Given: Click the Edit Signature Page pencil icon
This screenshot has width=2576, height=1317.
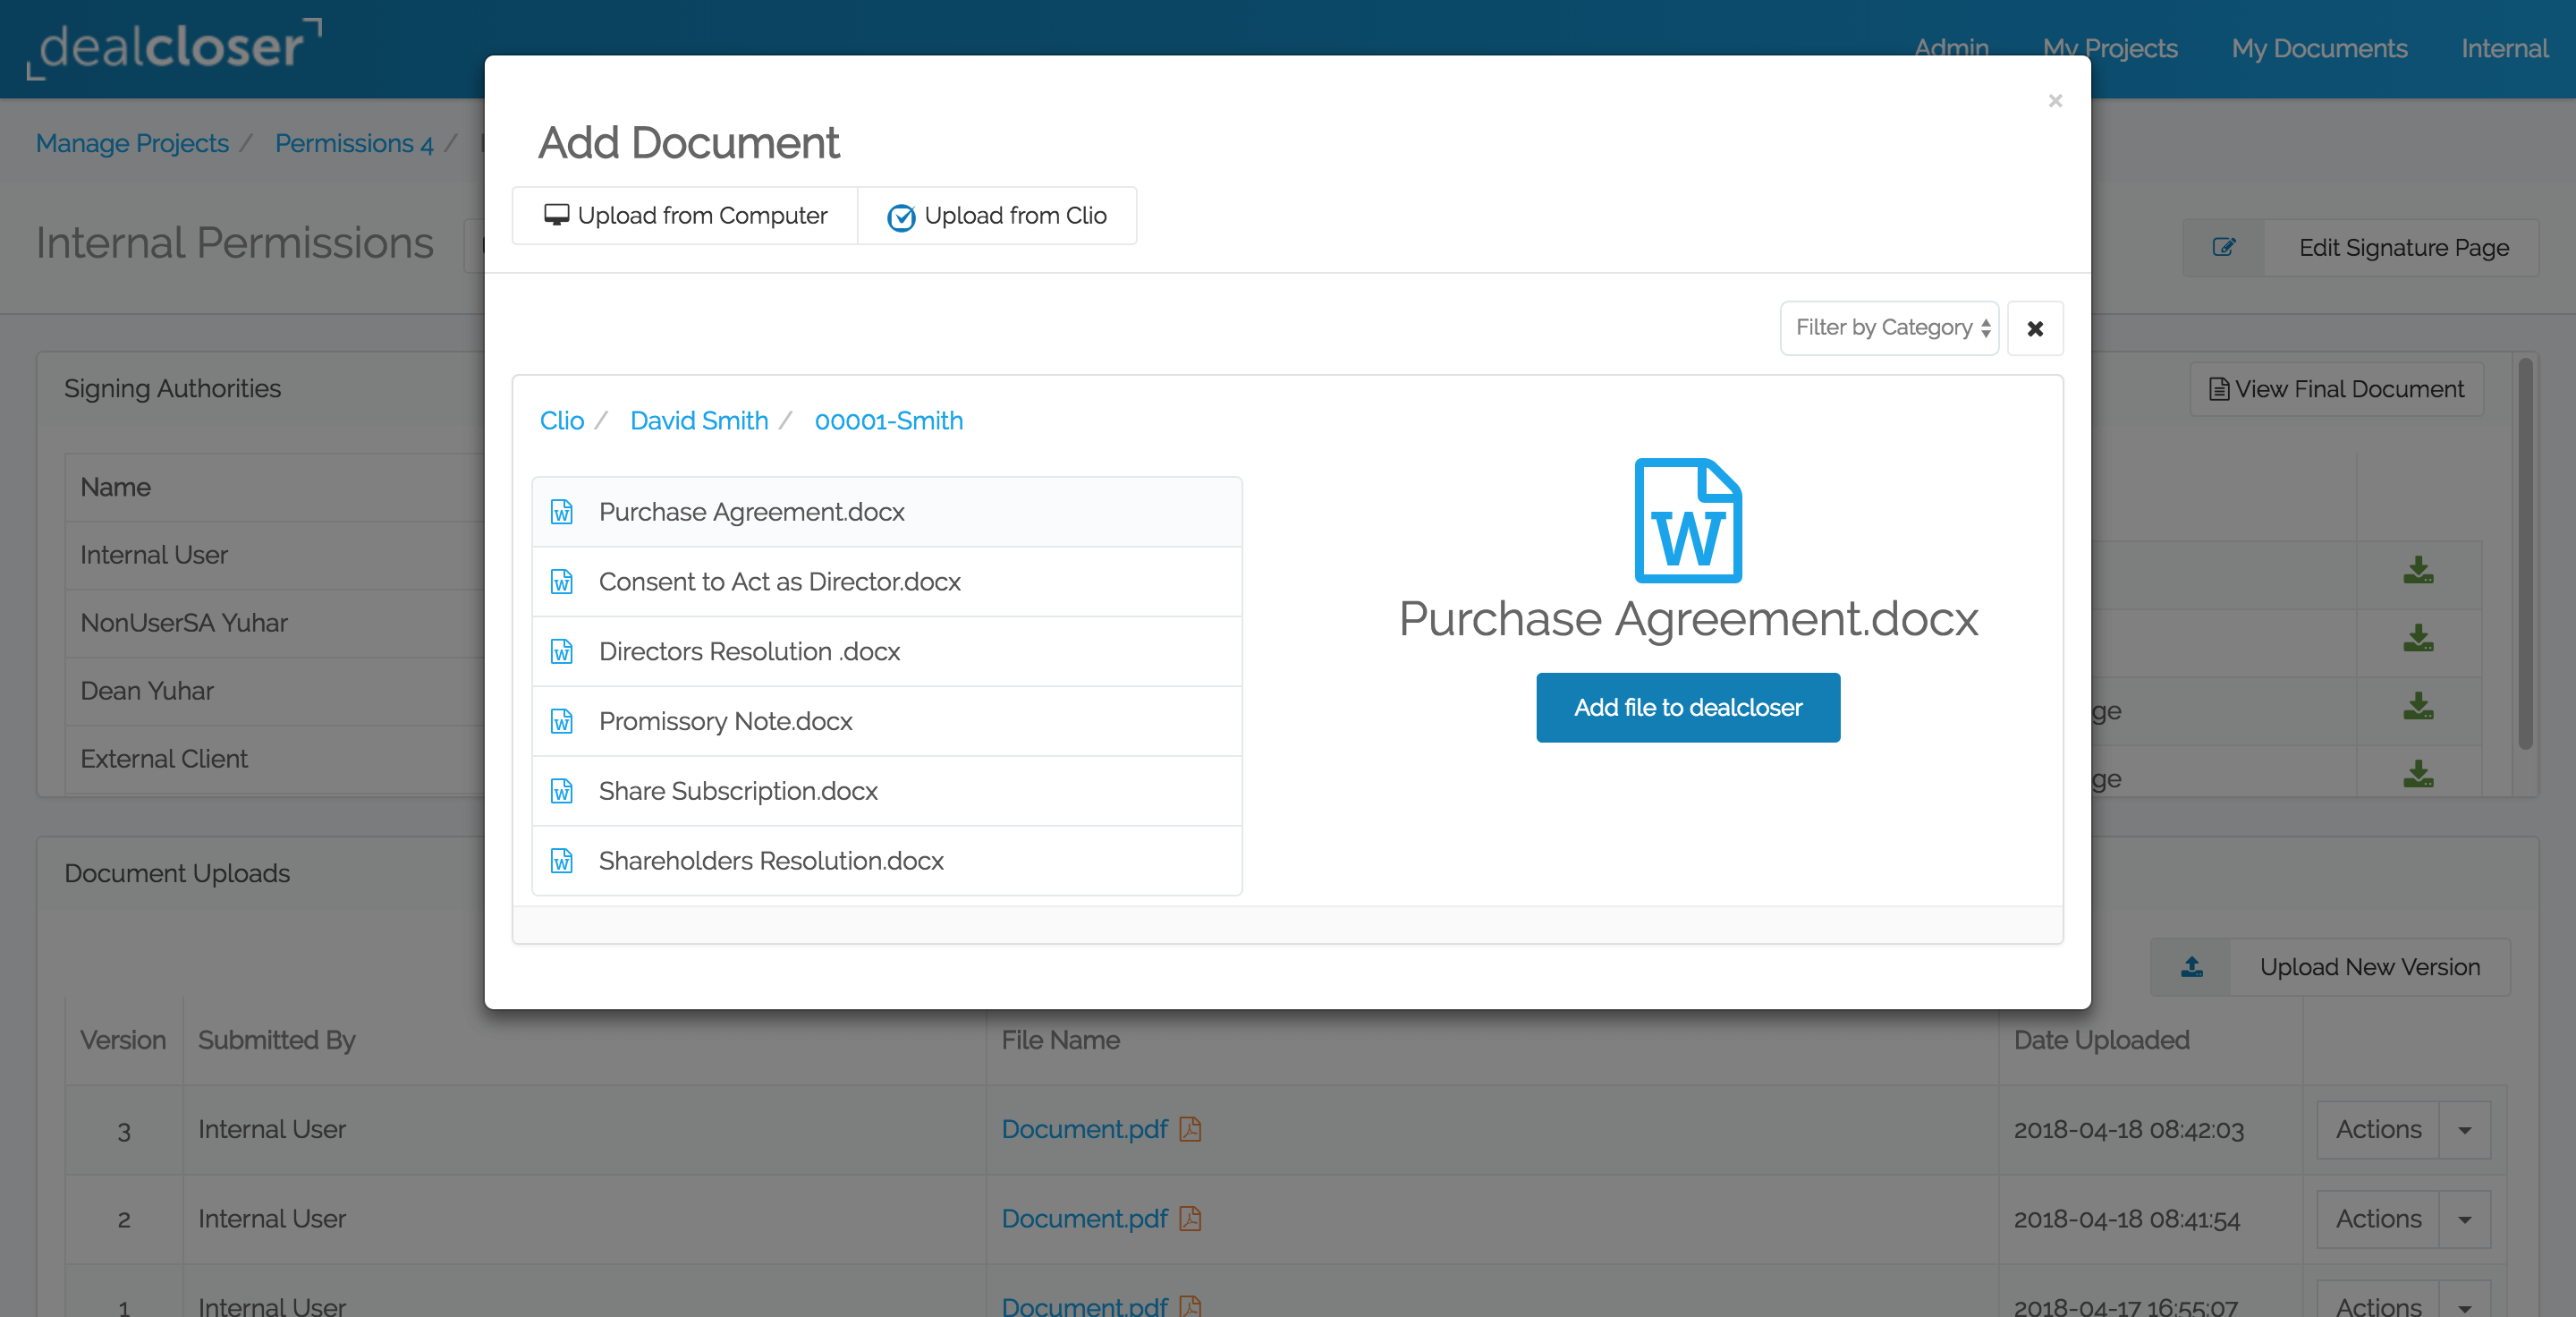Looking at the screenshot, I should [x=2223, y=248].
